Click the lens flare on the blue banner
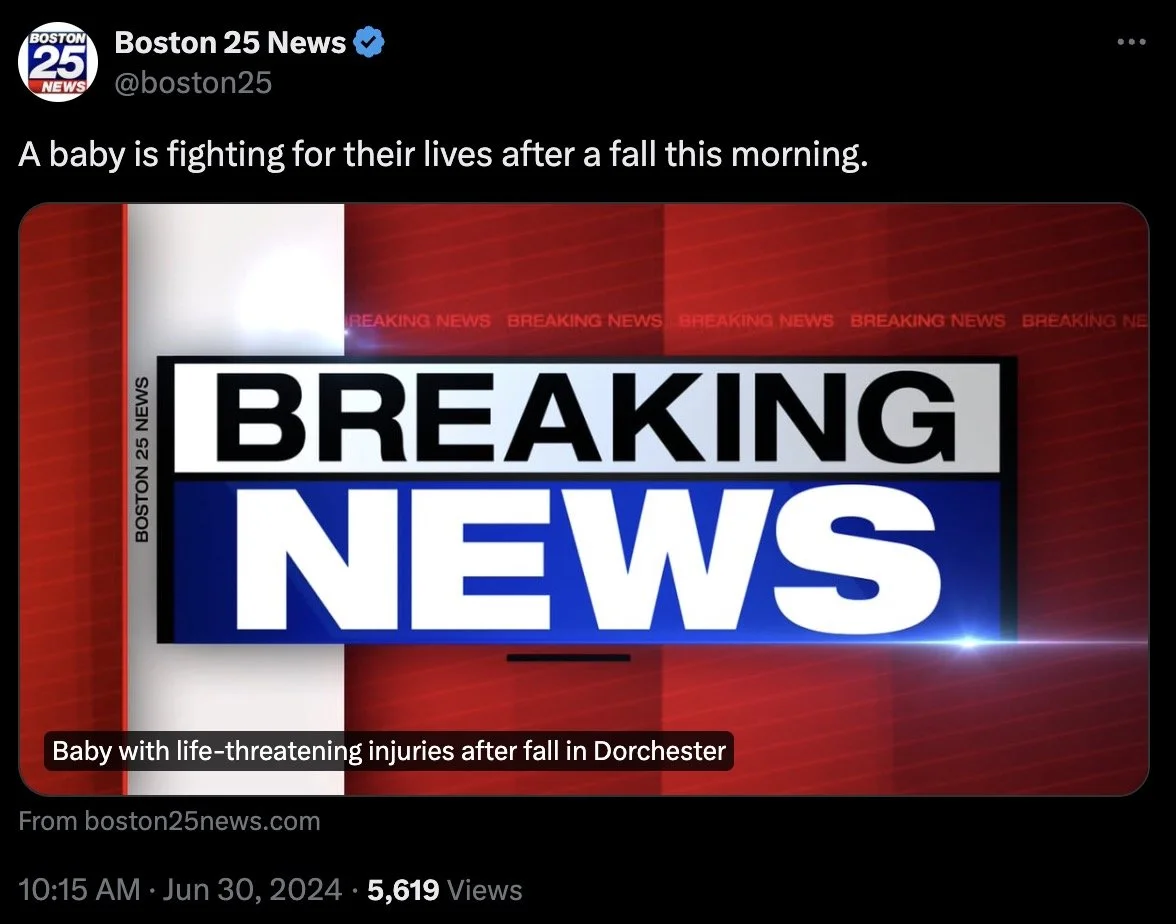Screen dimensions: 1176x924 (x=969, y=641)
